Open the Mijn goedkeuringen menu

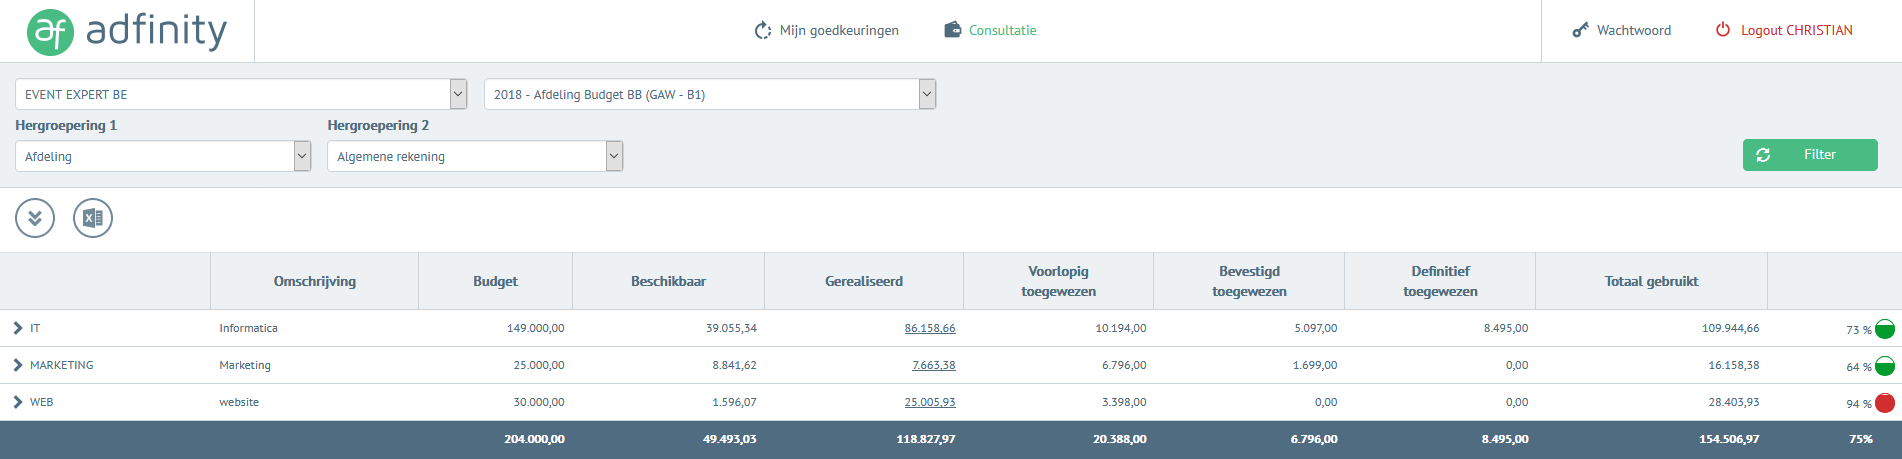click(826, 31)
